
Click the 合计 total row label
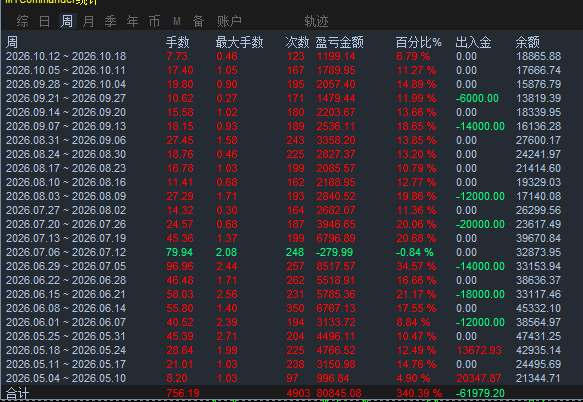tap(17, 393)
